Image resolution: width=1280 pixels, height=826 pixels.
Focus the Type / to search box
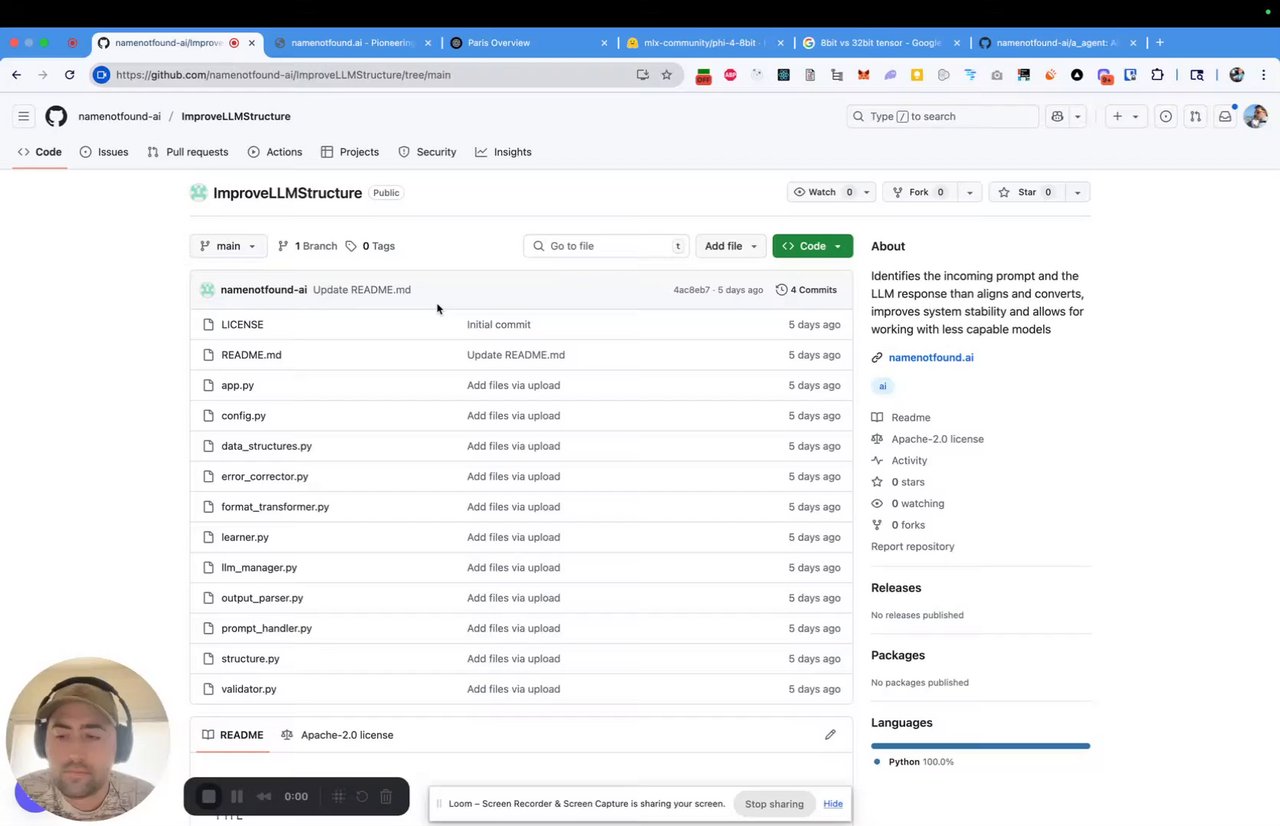click(x=943, y=116)
